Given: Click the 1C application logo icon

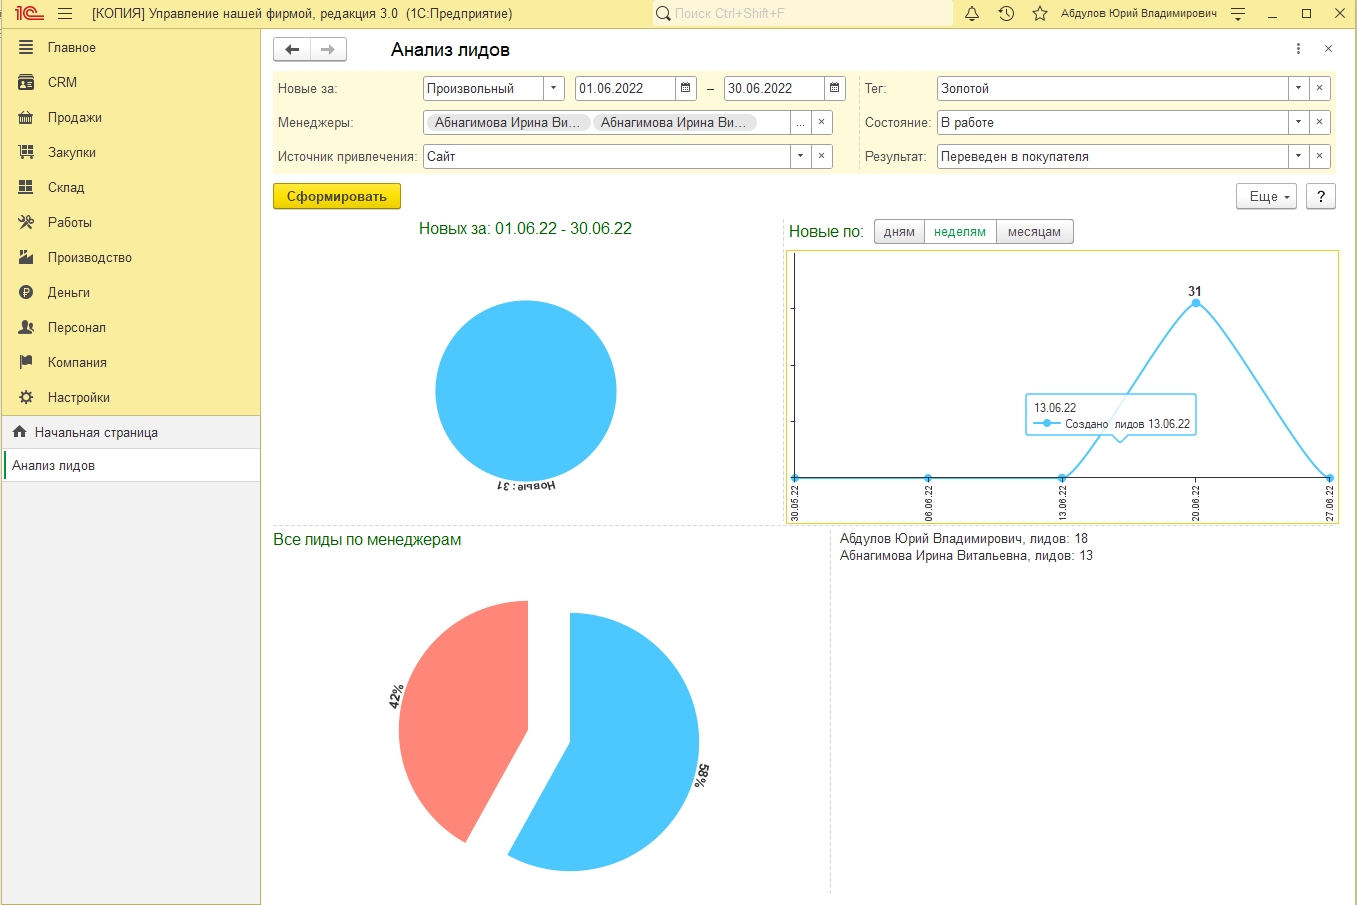Looking at the screenshot, I should click(x=29, y=14).
